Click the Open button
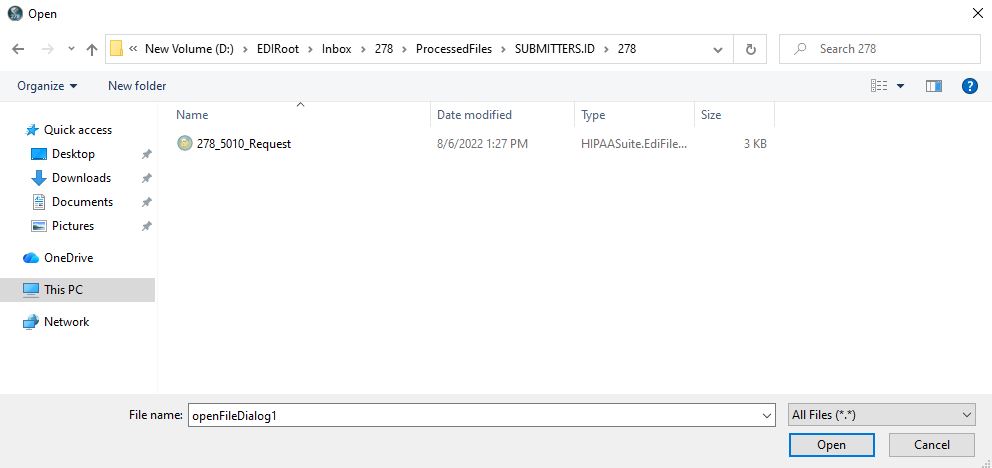This screenshot has width=992, height=468. 831,445
